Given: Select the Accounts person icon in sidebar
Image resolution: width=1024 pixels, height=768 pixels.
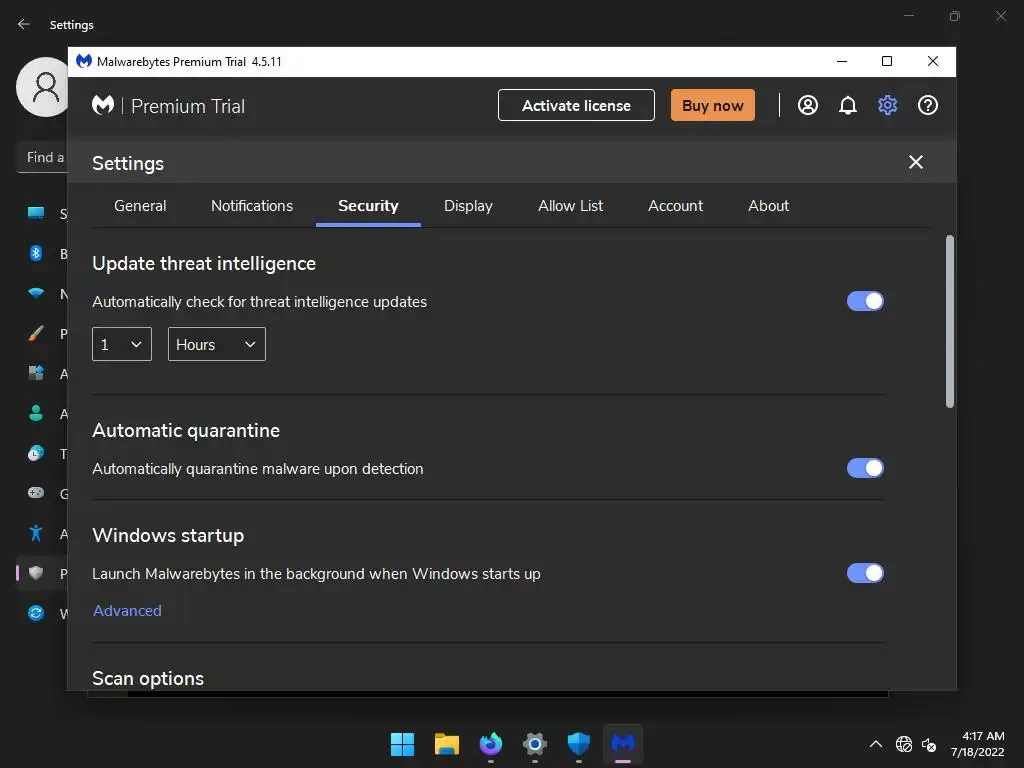Looking at the screenshot, I should [x=36, y=413].
